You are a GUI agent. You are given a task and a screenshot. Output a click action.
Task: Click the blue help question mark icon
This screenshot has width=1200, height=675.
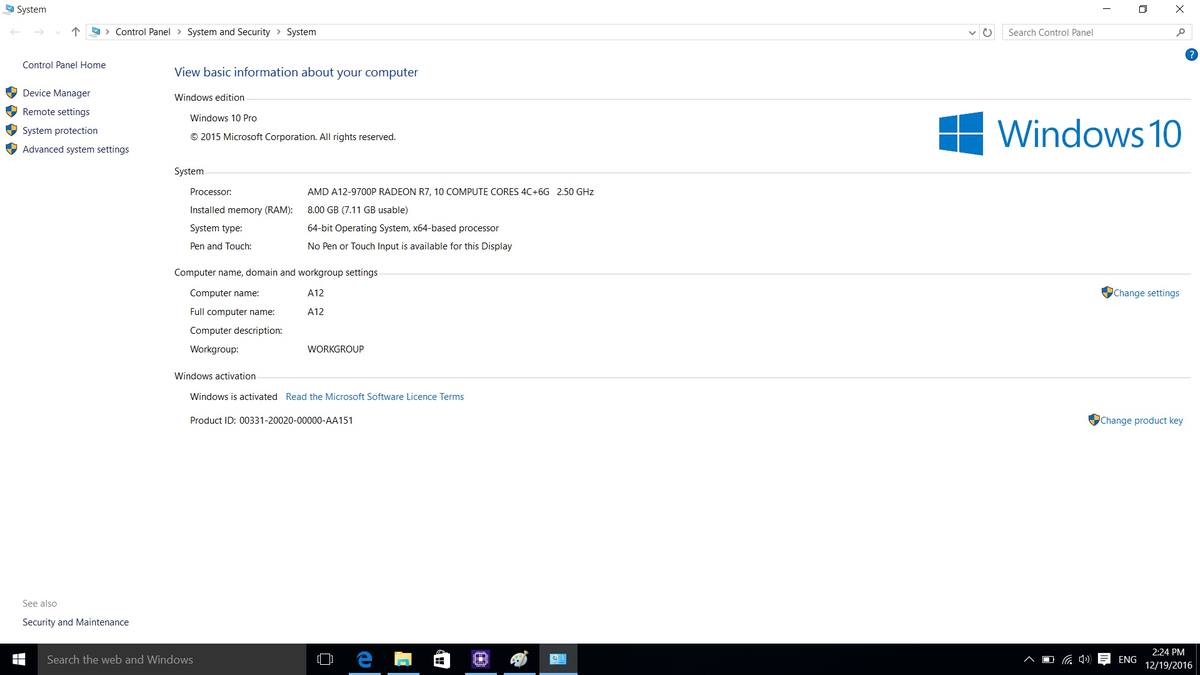click(x=1190, y=55)
